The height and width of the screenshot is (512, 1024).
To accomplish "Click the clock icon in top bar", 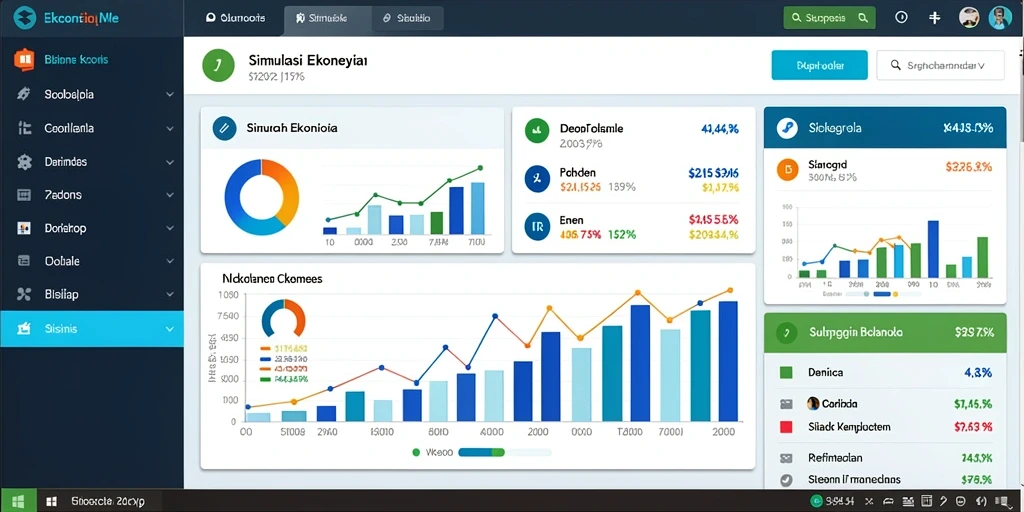I will coord(901,18).
